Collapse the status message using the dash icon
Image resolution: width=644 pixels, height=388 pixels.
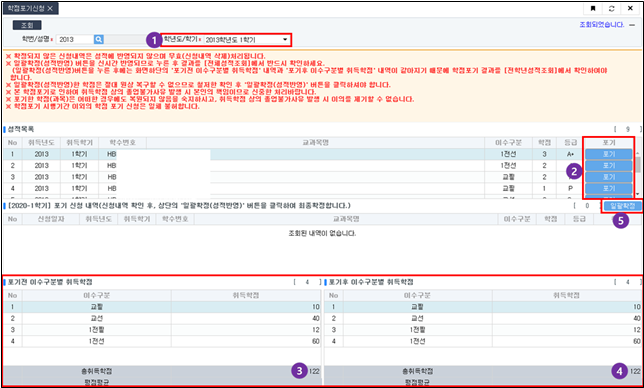[632, 25]
